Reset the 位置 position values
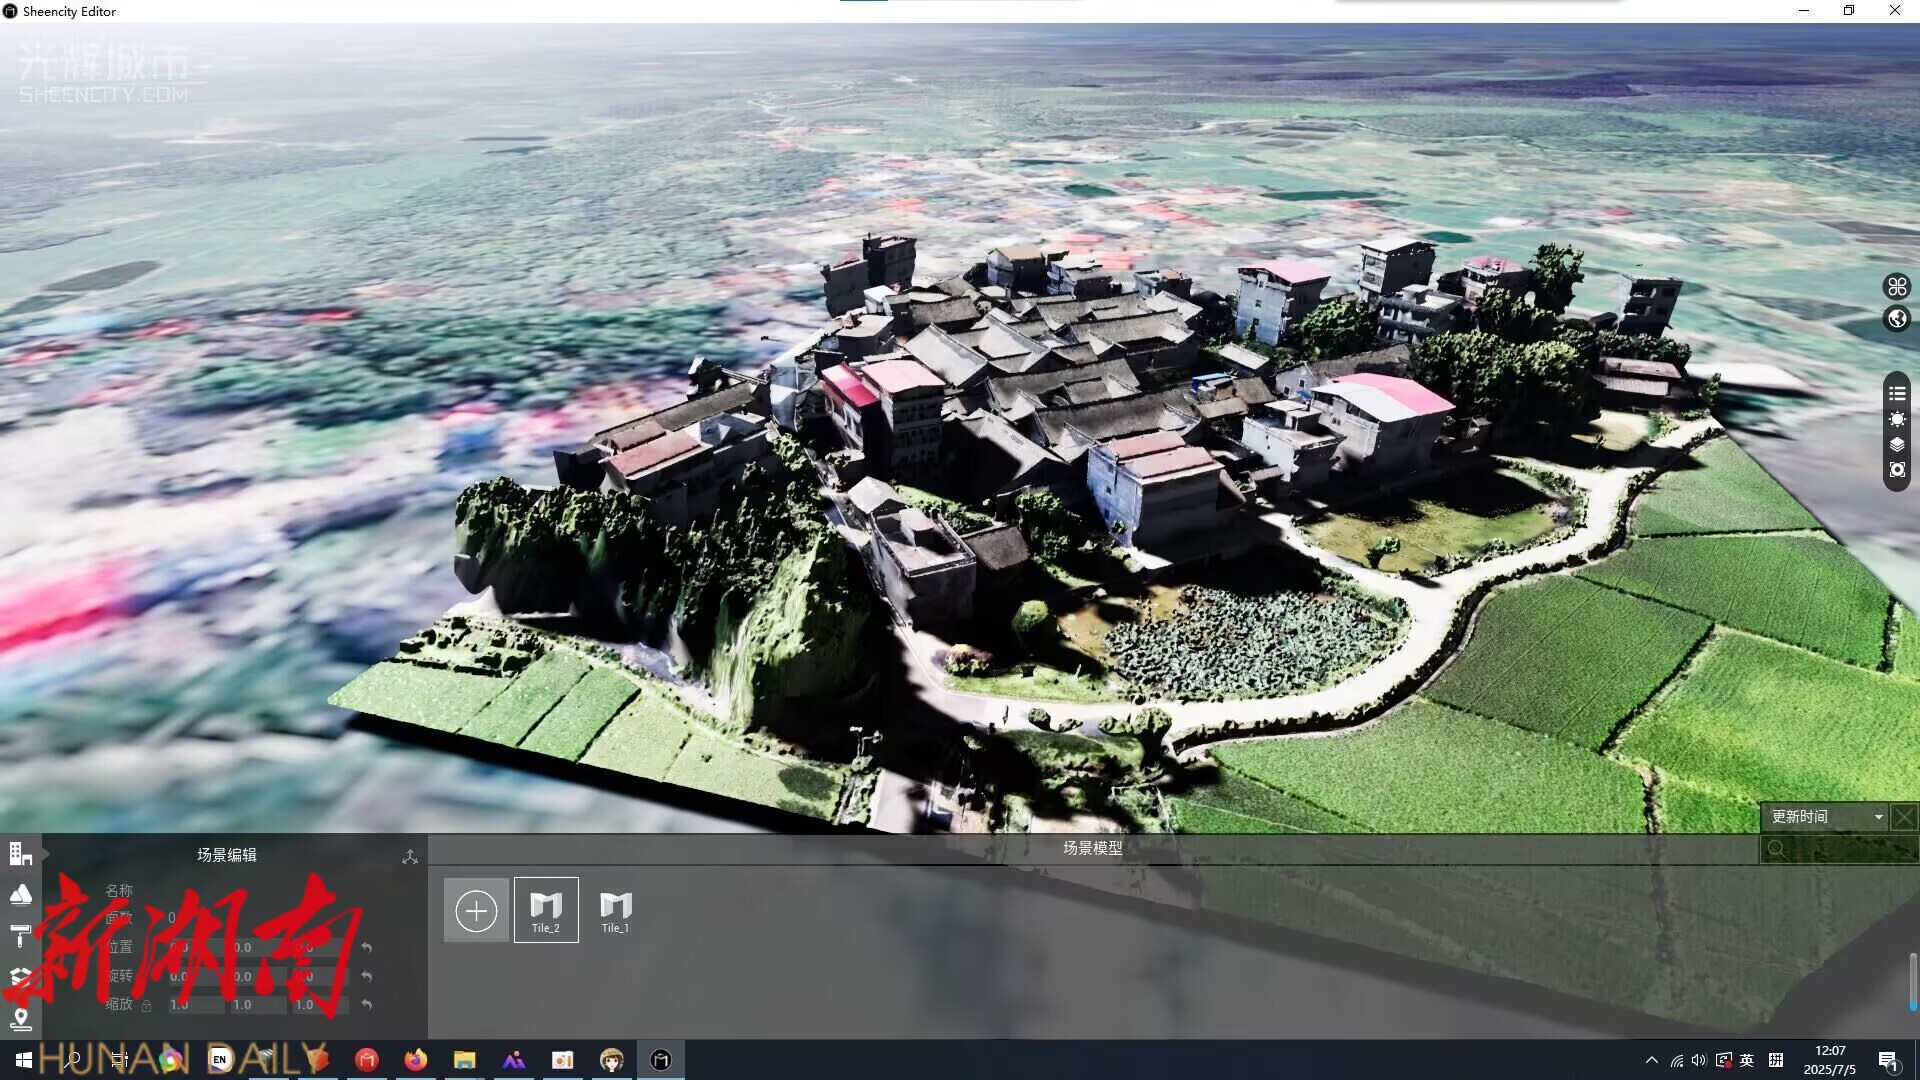 point(367,947)
